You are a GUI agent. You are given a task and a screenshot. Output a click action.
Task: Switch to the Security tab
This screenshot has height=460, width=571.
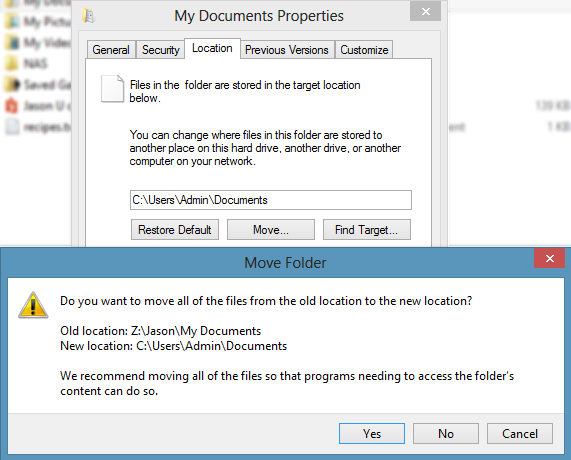(x=161, y=50)
